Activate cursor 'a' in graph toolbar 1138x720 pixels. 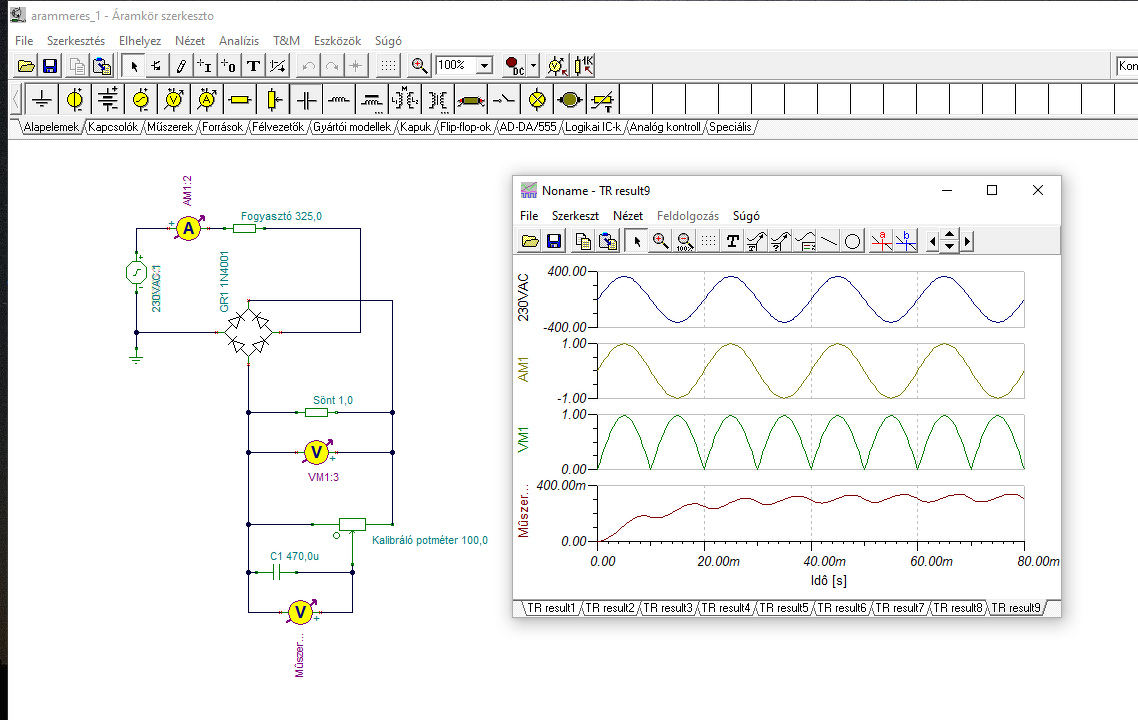881,241
